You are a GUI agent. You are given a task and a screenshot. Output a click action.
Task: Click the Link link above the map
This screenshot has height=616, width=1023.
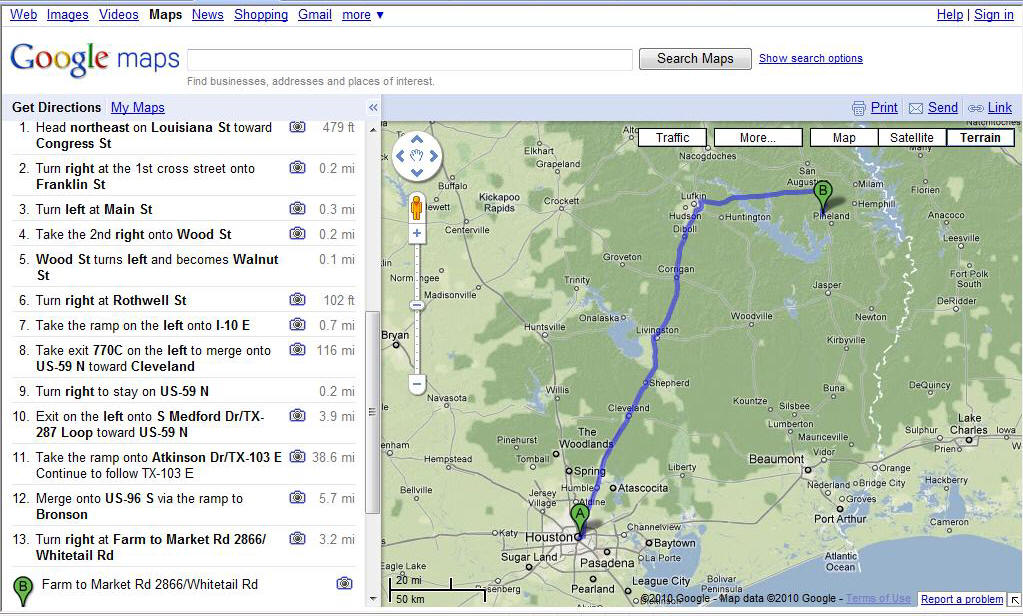(1000, 108)
